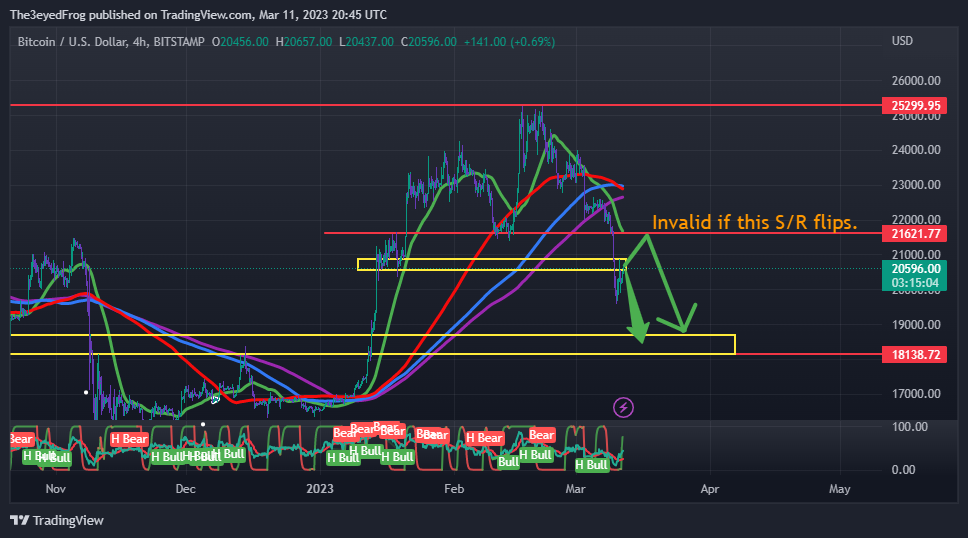The image size is (968, 538).
Task: Click the 26000.00 price axis label
Action: 916,81
